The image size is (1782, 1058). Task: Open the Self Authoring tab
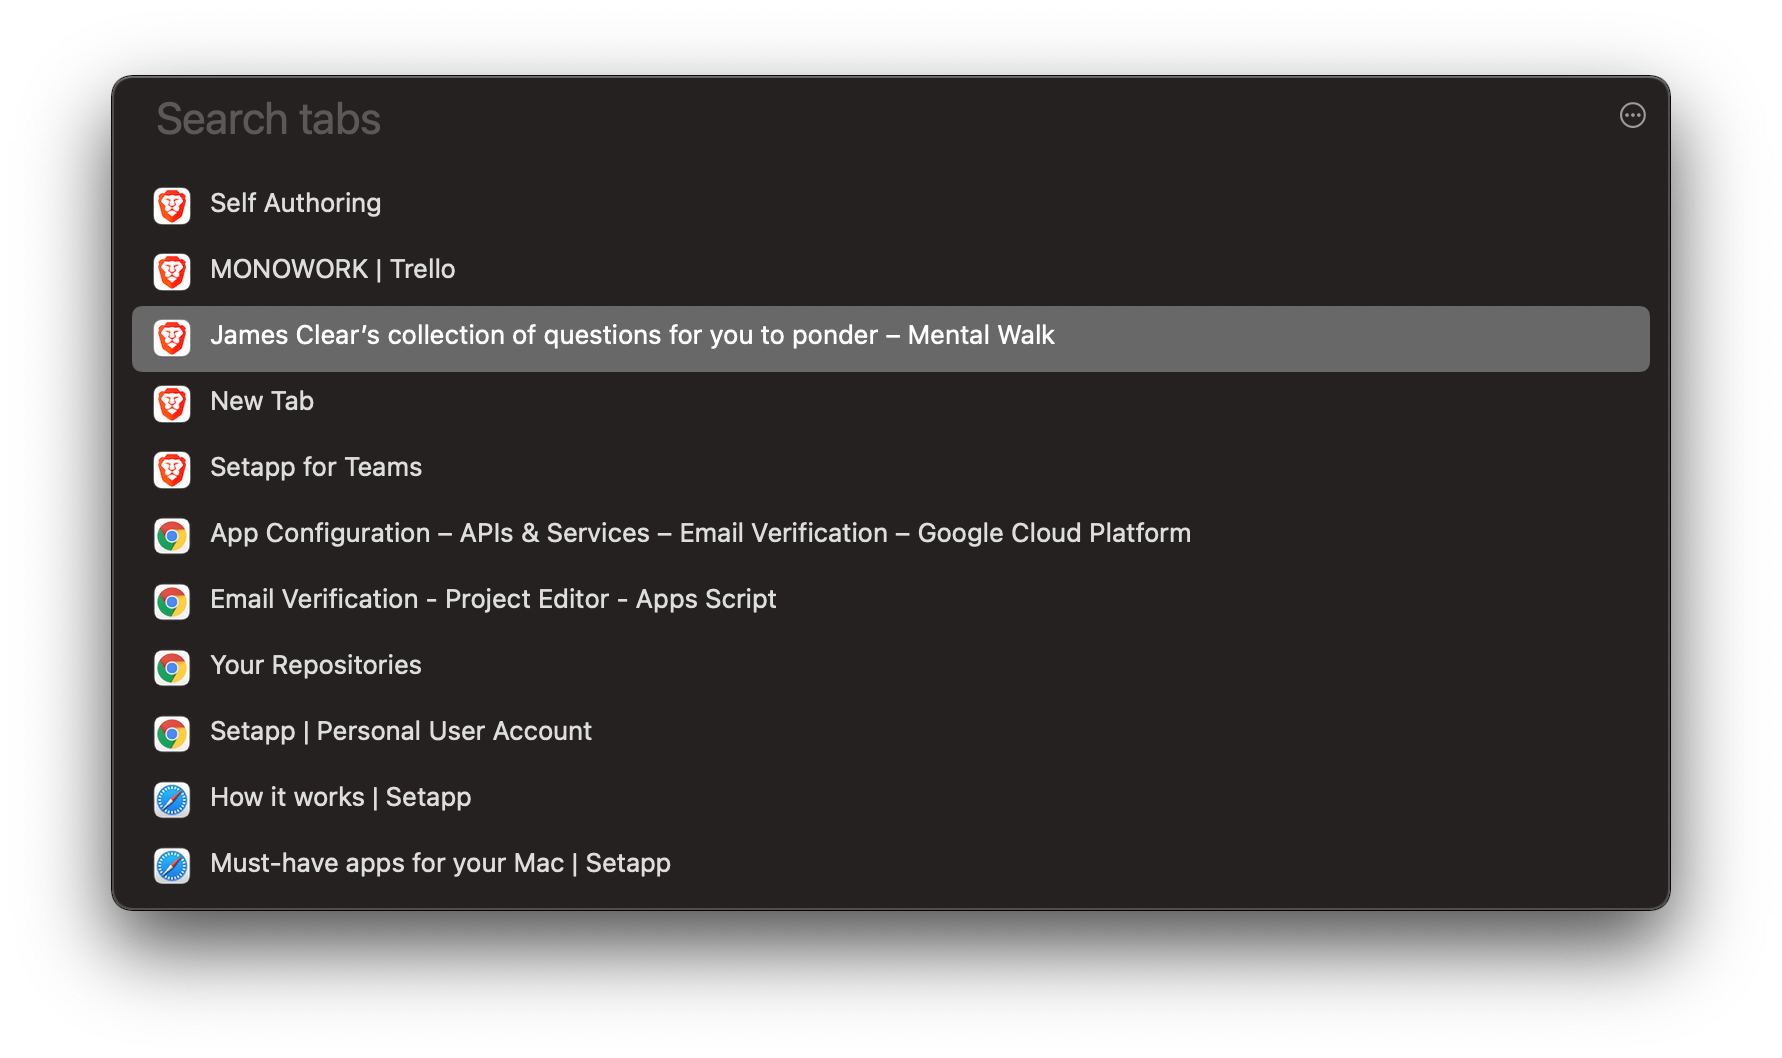tap(295, 203)
